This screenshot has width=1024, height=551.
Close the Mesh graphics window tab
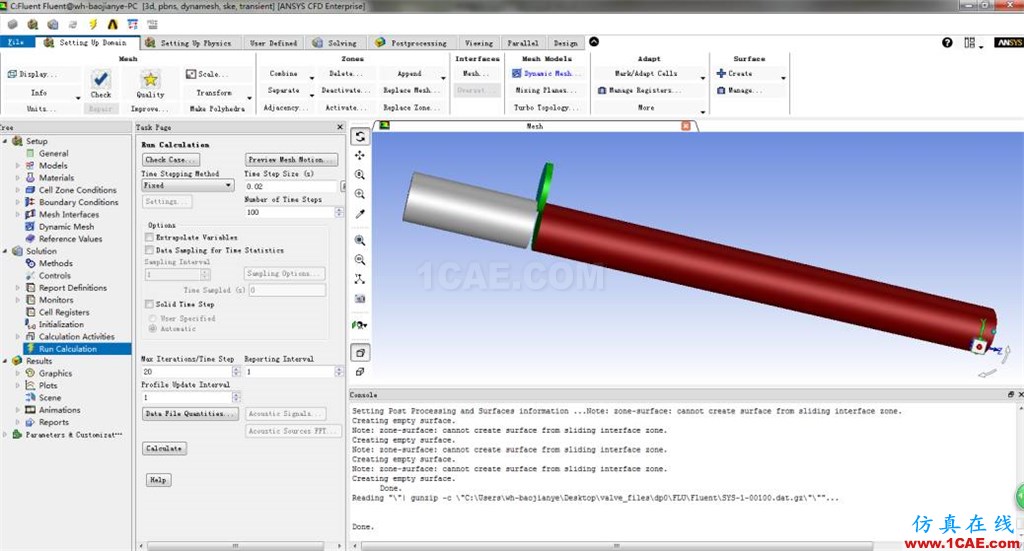pyautogui.click(x=686, y=125)
